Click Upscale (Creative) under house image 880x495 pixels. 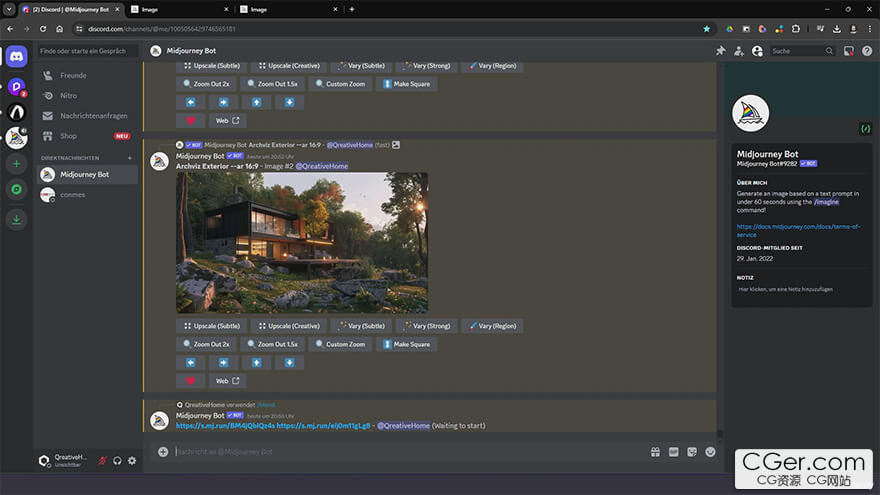tap(289, 326)
